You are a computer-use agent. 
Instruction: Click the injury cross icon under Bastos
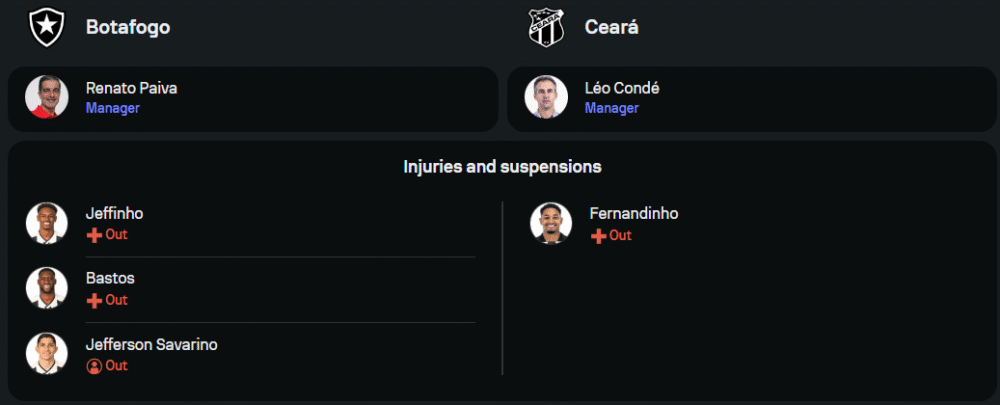point(94,301)
